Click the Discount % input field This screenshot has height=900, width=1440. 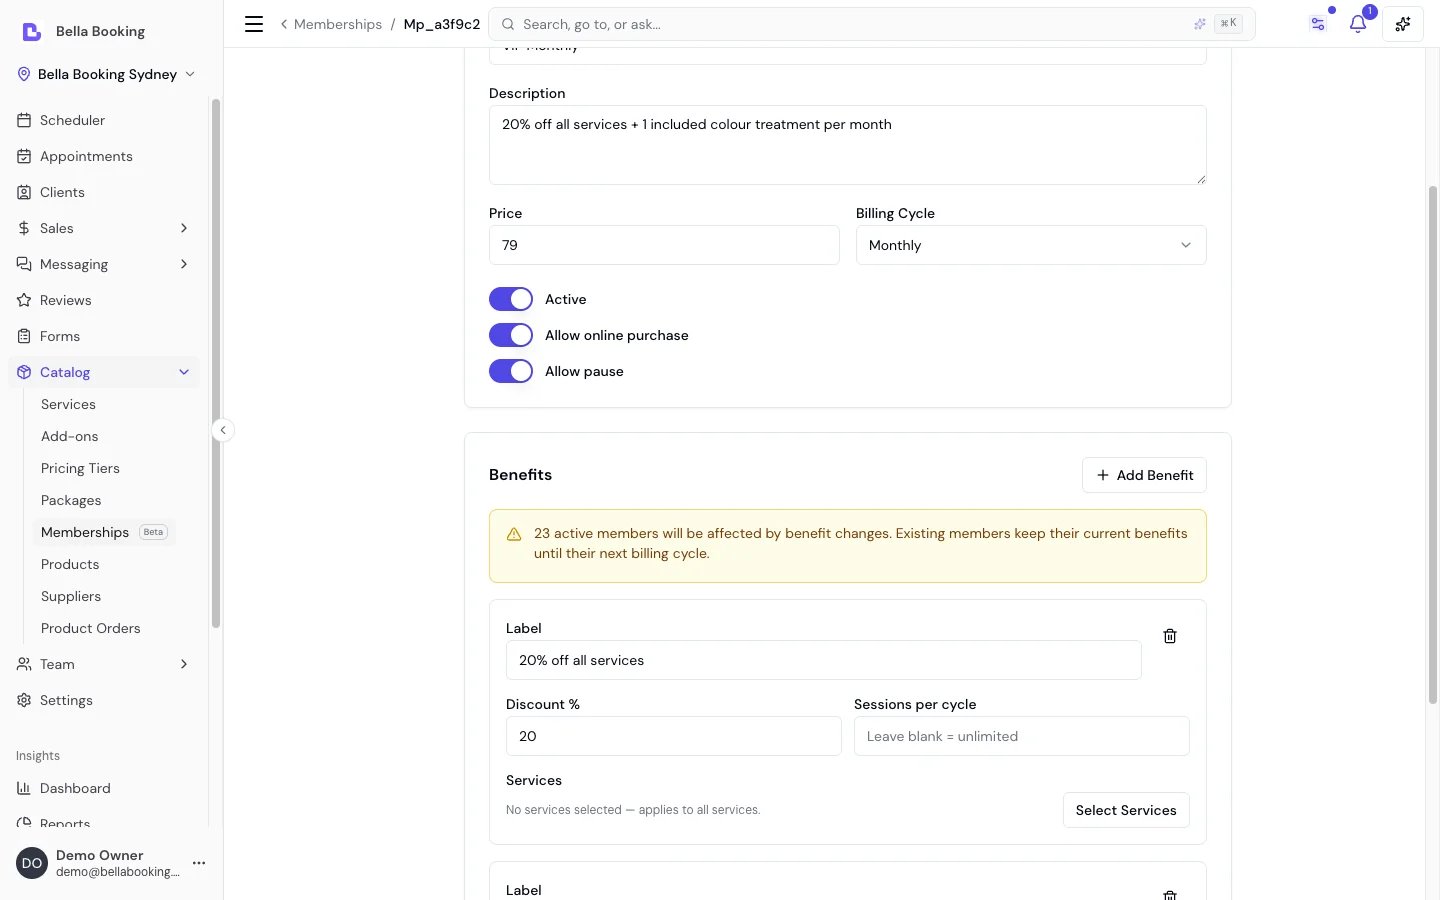[674, 736]
